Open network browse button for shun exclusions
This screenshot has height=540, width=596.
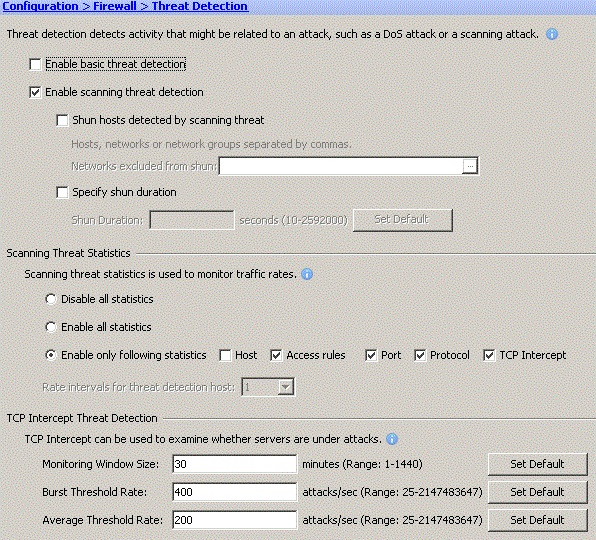coord(470,166)
